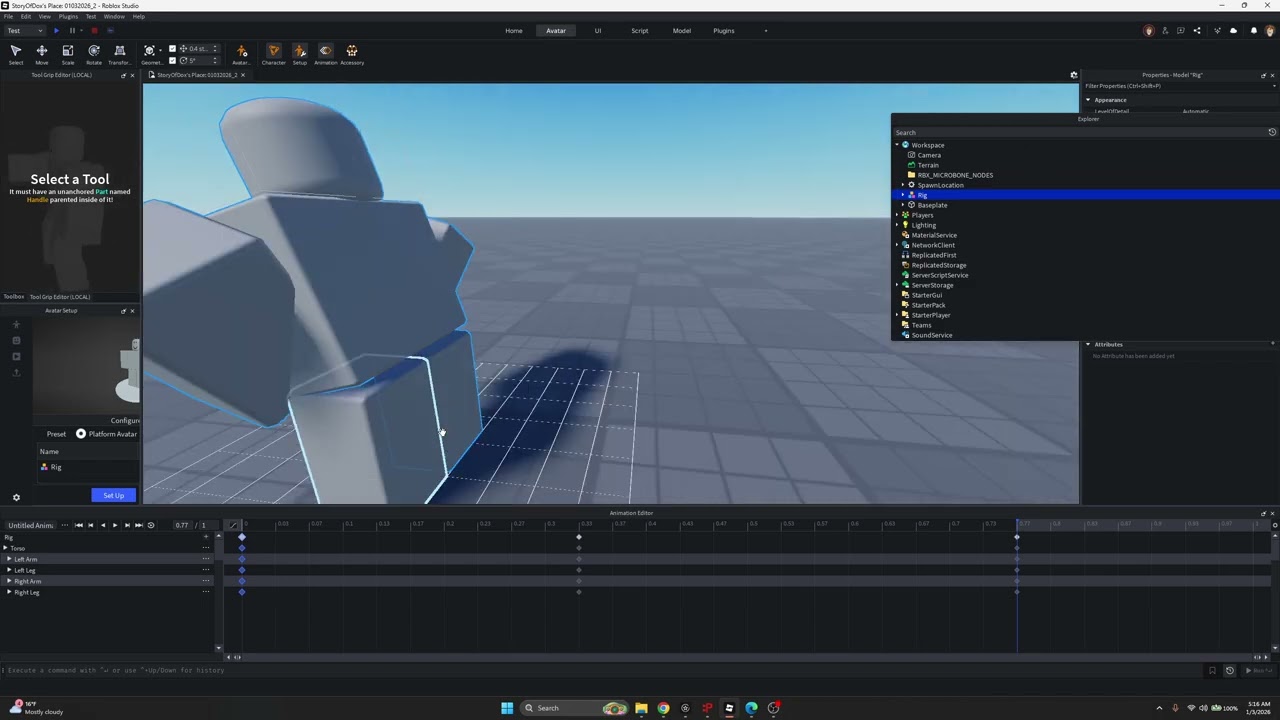This screenshot has height=720, width=1280.
Task: Select Camera in the Explorer
Action: click(x=929, y=155)
